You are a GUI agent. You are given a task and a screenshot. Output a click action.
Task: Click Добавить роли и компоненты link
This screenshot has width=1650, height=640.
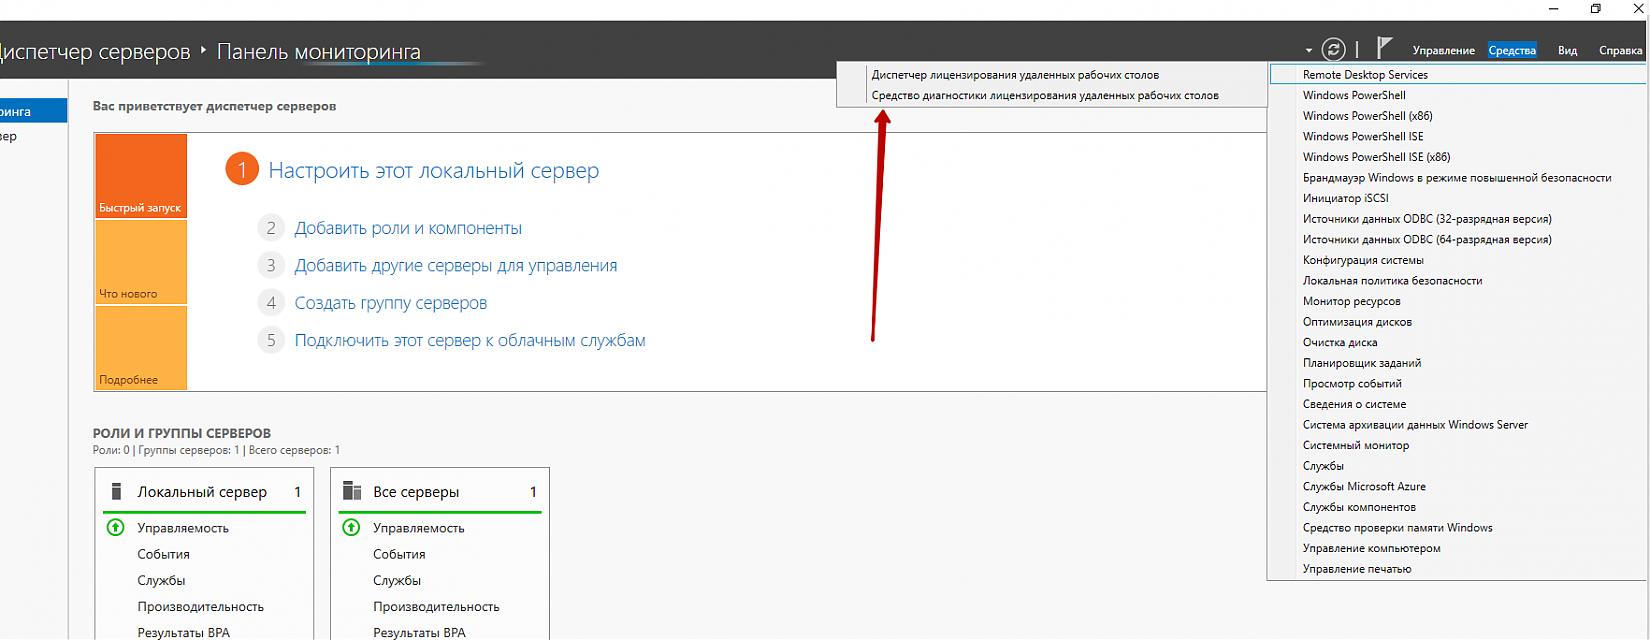click(408, 228)
